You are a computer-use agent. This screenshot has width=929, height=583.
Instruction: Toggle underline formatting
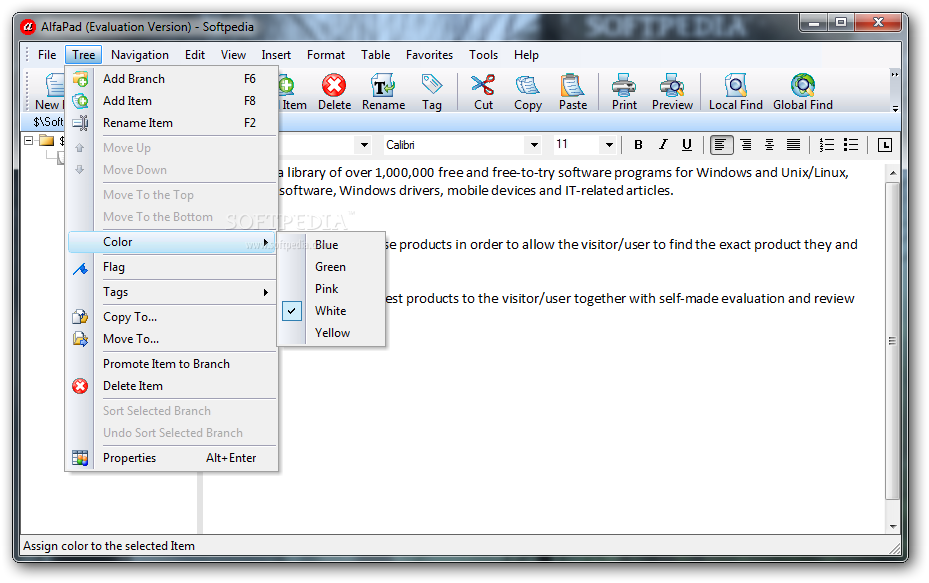pos(687,145)
